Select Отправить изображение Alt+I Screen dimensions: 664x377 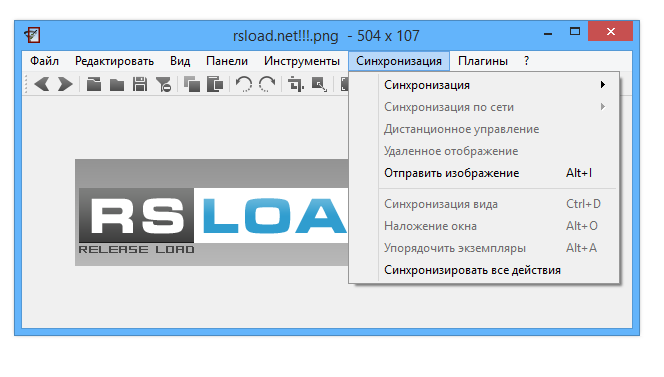484,173
